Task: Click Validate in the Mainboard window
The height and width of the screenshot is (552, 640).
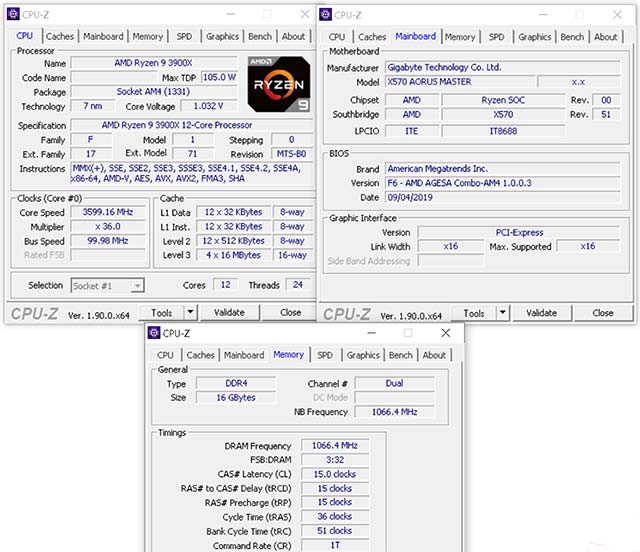Action: [x=542, y=314]
